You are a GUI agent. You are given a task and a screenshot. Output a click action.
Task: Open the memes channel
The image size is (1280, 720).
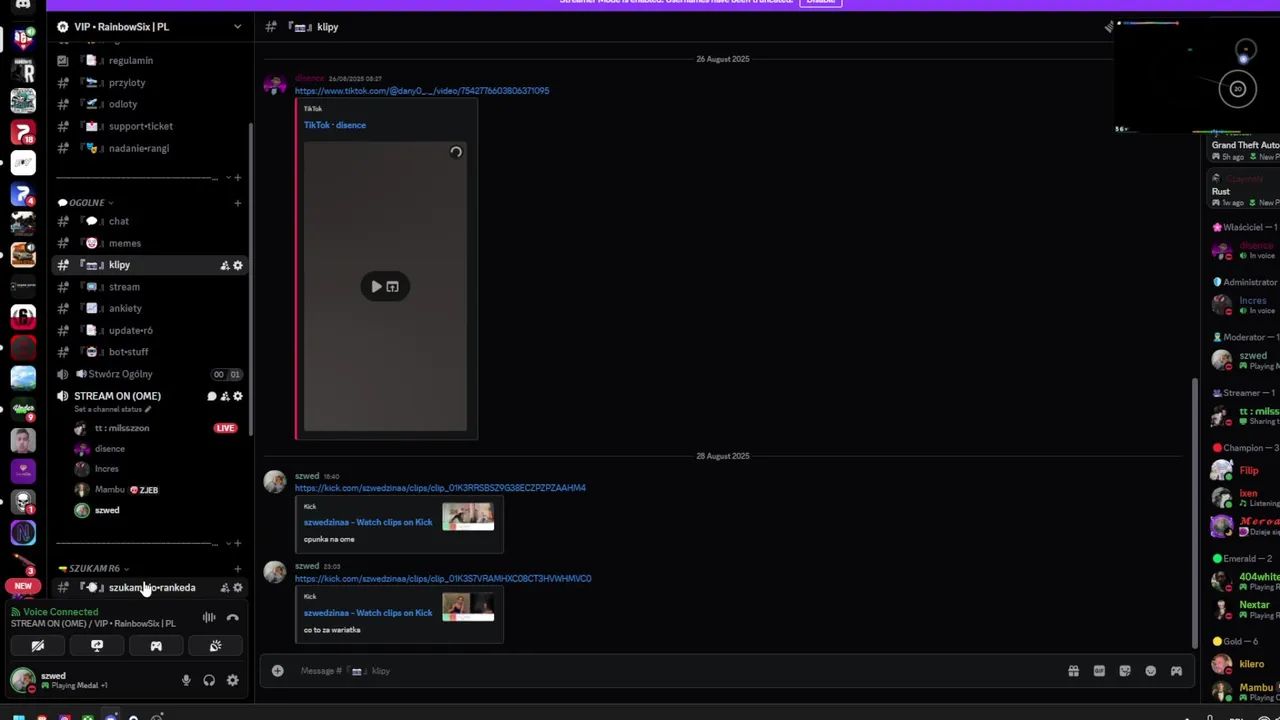(x=150, y=243)
